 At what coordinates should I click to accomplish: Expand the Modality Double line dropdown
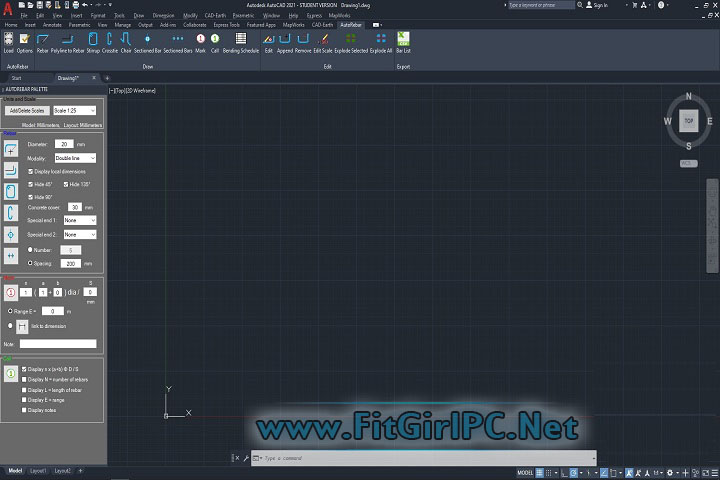coord(75,158)
